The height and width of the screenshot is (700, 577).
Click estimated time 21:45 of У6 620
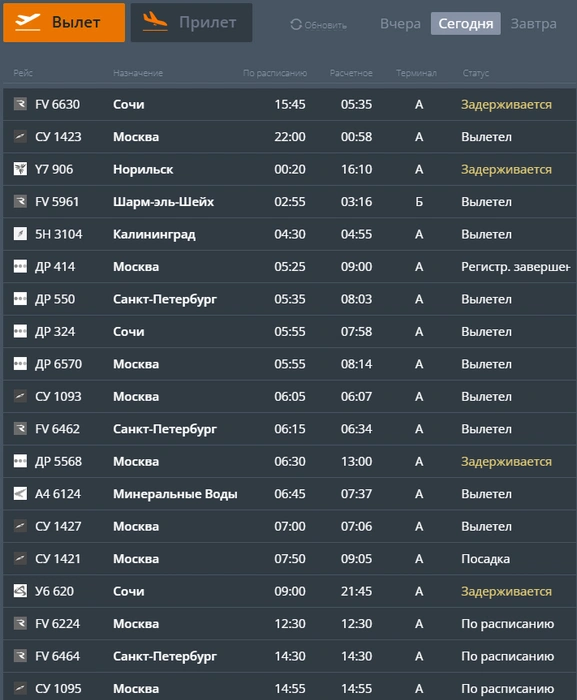point(356,591)
